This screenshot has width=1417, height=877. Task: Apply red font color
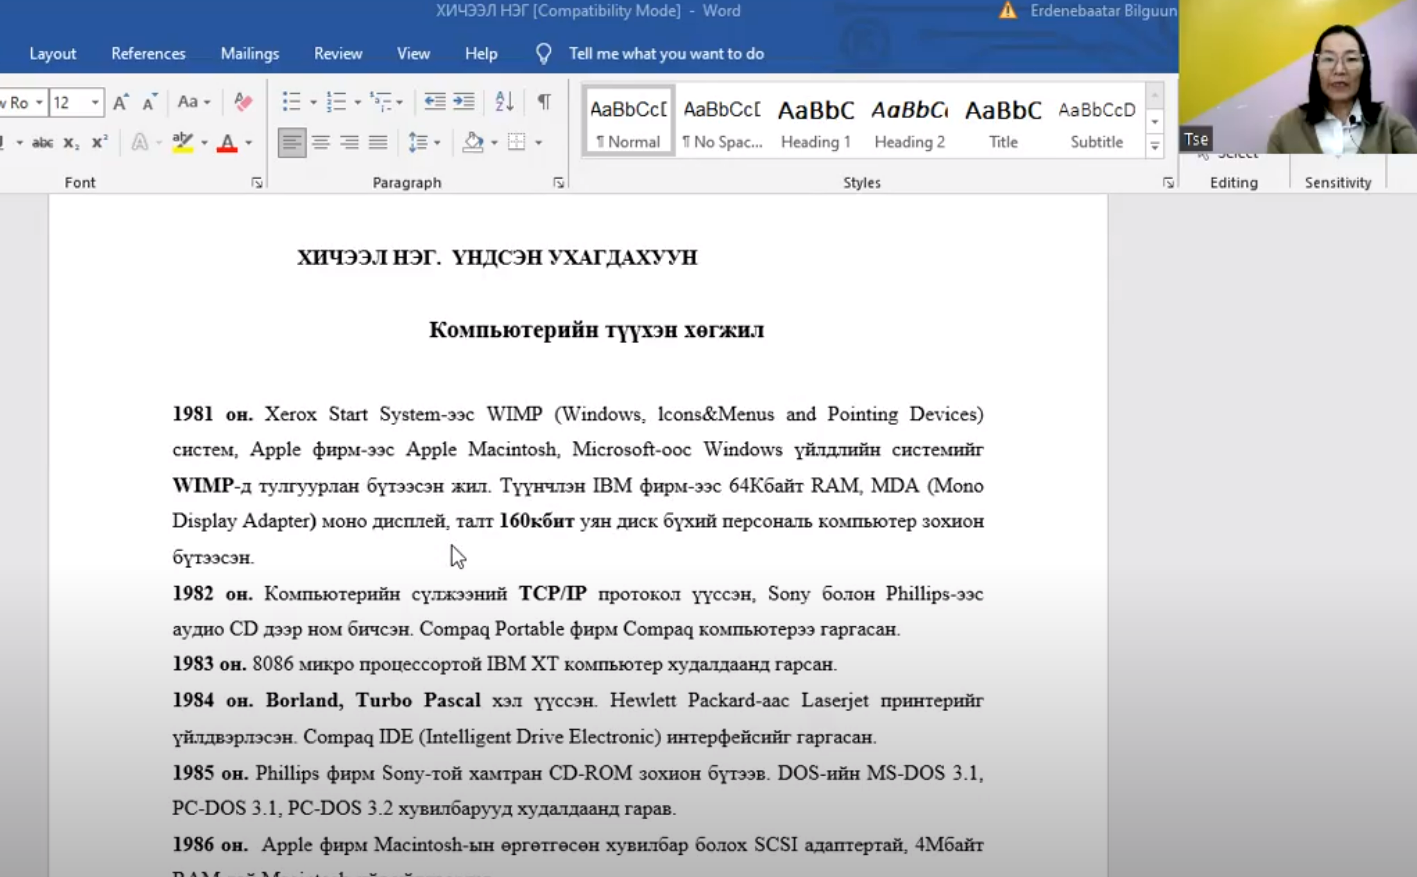[x=227, y=143]
